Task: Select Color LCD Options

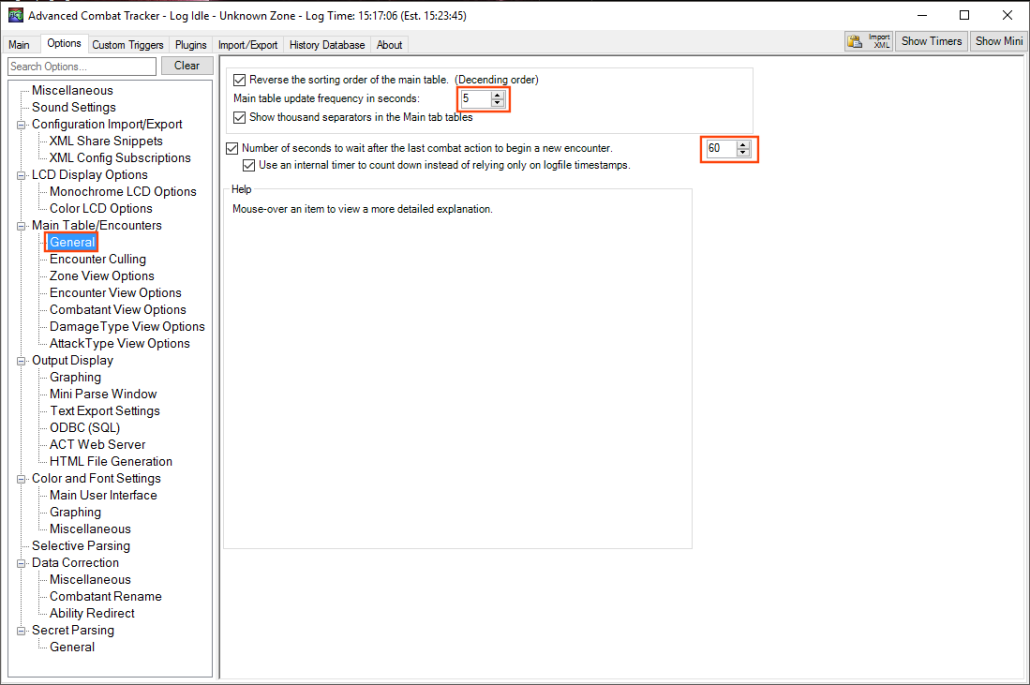Action: pyautogui.click(x=101, y=209)
